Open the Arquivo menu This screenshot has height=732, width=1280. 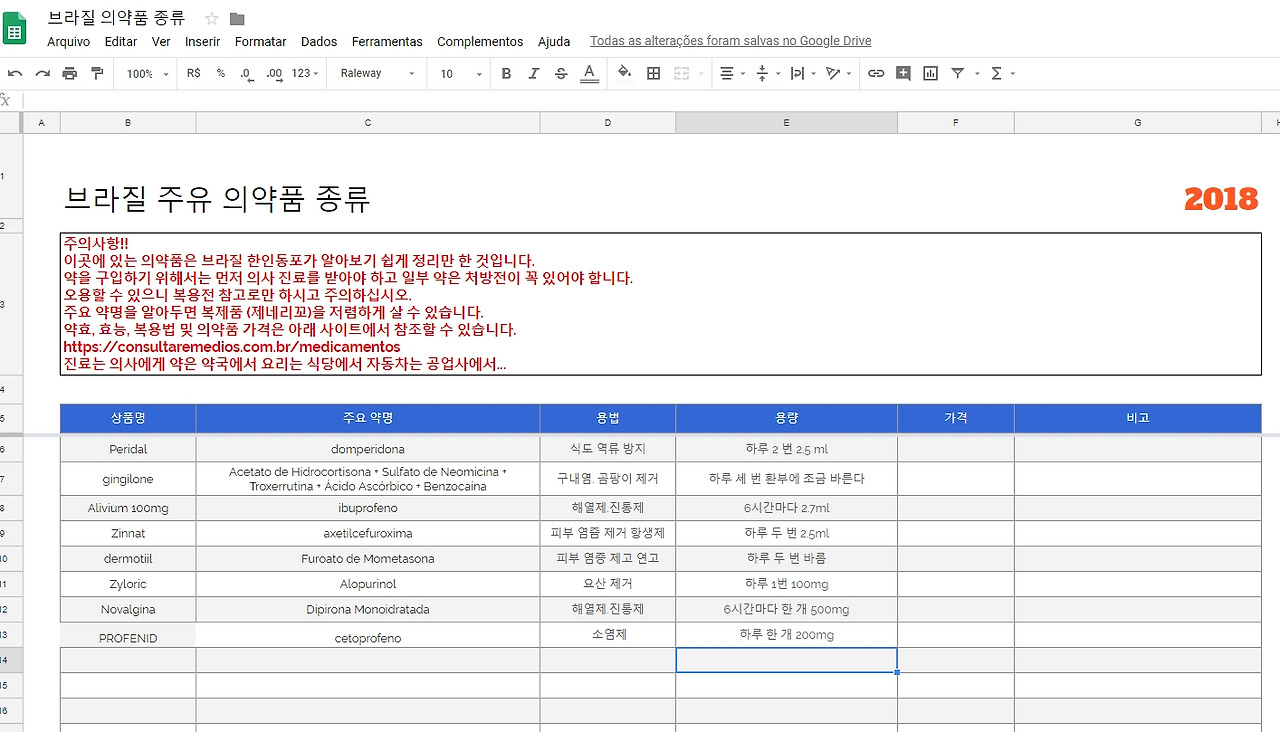pyautogui.click(x=69, y=41)
